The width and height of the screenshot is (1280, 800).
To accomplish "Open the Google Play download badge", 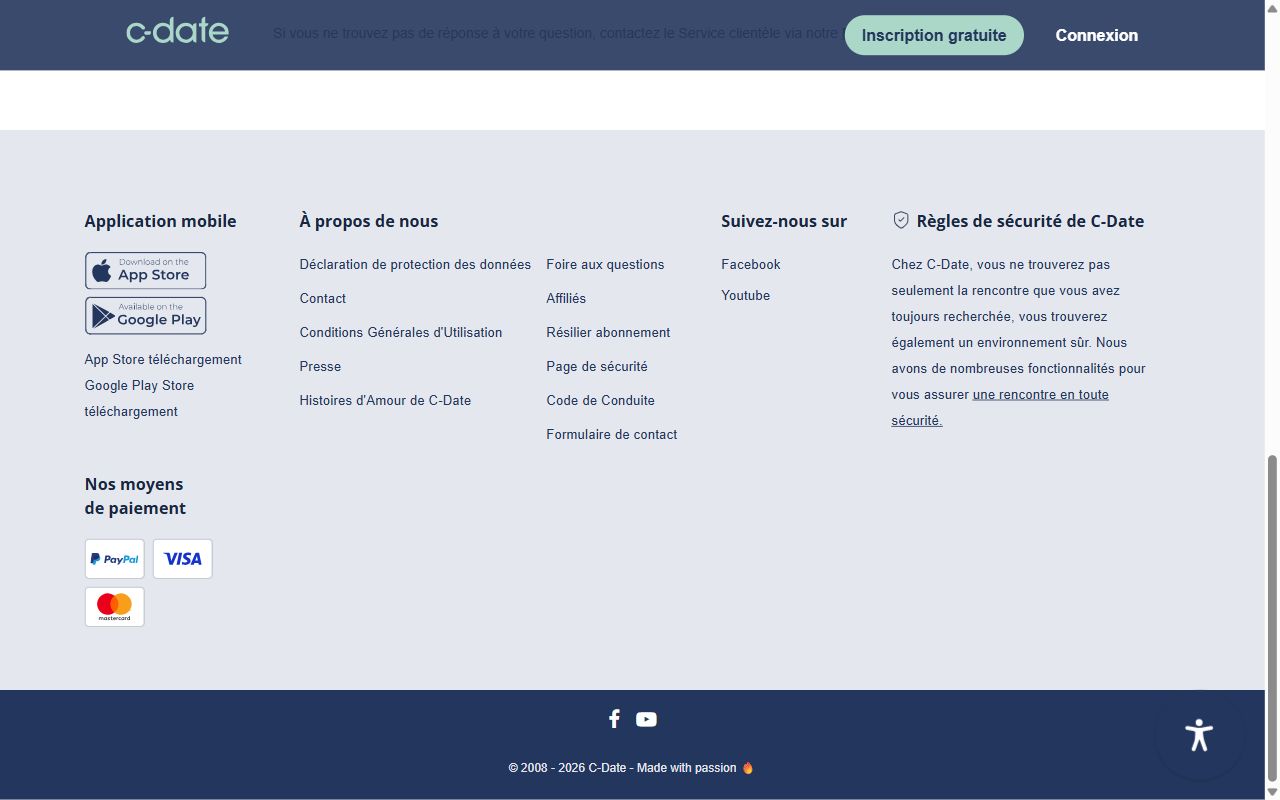I will (x=145, y=315).
